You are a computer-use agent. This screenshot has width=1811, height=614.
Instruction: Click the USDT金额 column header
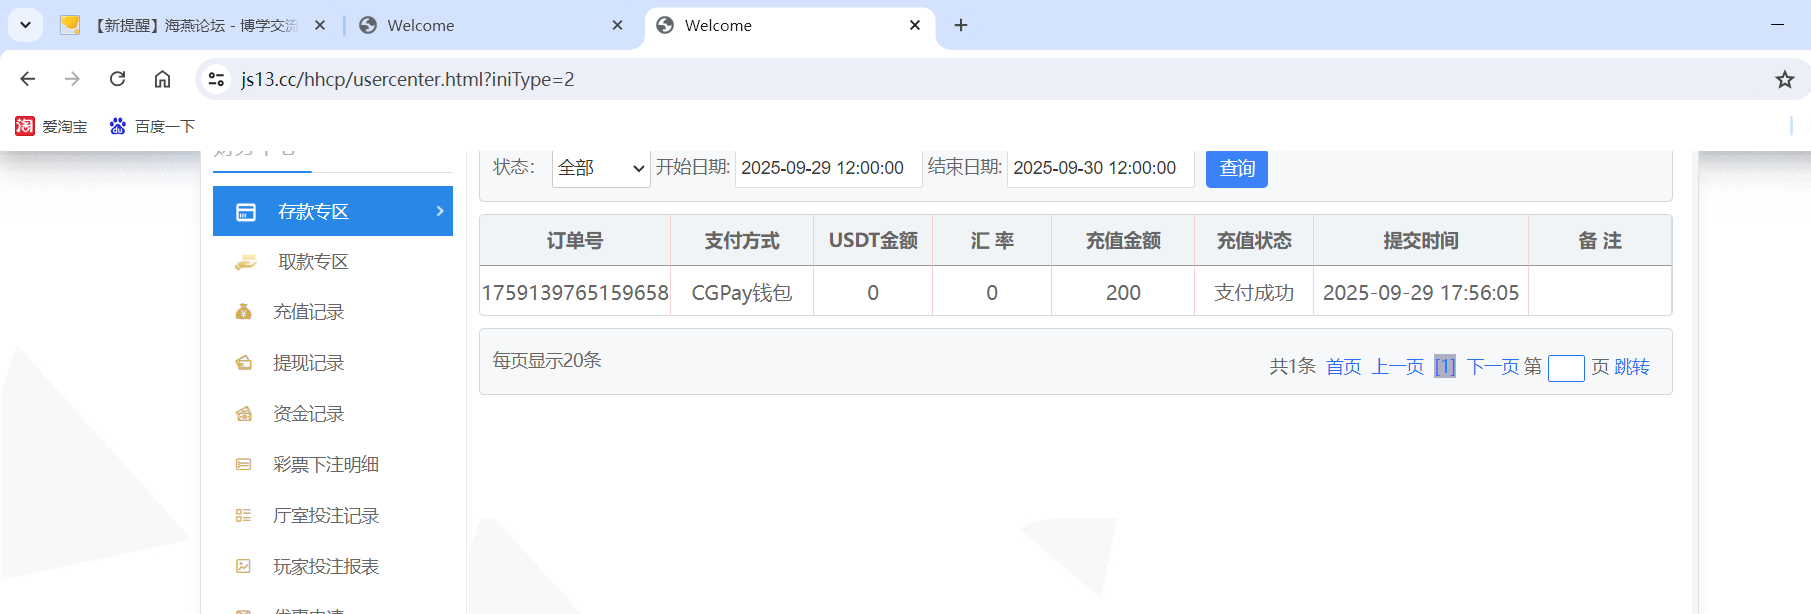click(873, 241)
